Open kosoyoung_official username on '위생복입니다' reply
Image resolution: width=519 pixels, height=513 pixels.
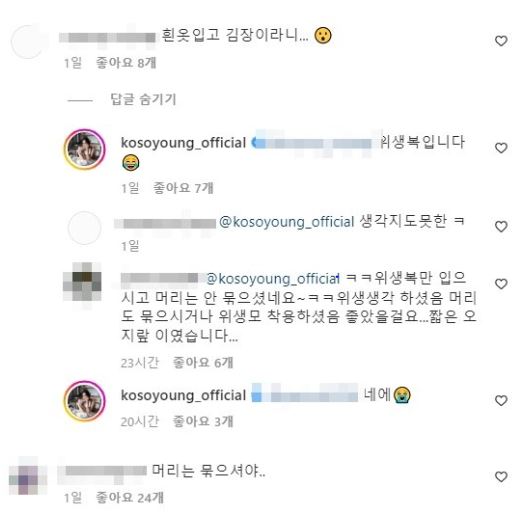pos(183,143)
